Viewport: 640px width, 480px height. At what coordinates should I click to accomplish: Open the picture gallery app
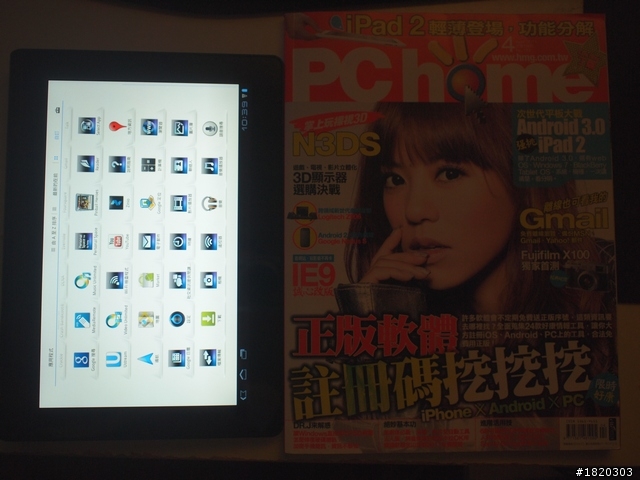pyautogui.click(x=180, y=128)
